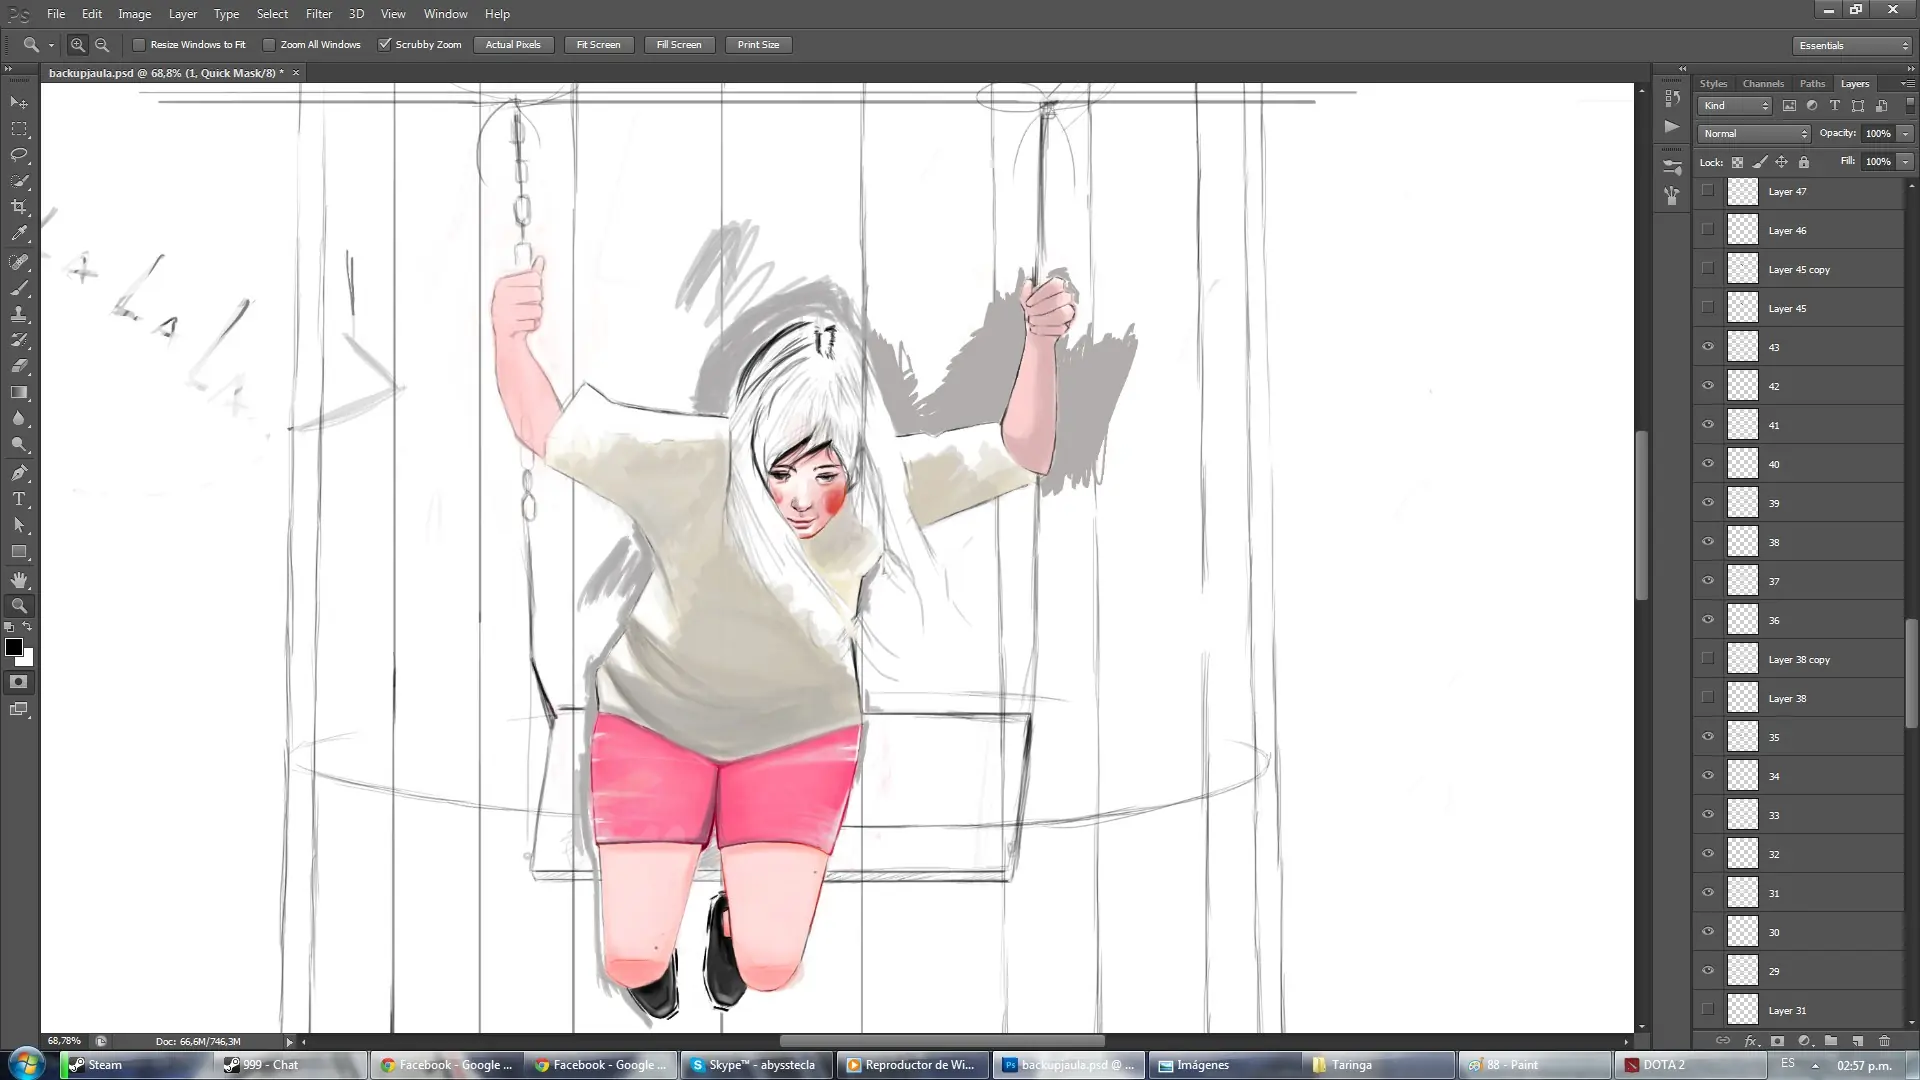Switch to the Channels tab

(x=1762, y=84)
